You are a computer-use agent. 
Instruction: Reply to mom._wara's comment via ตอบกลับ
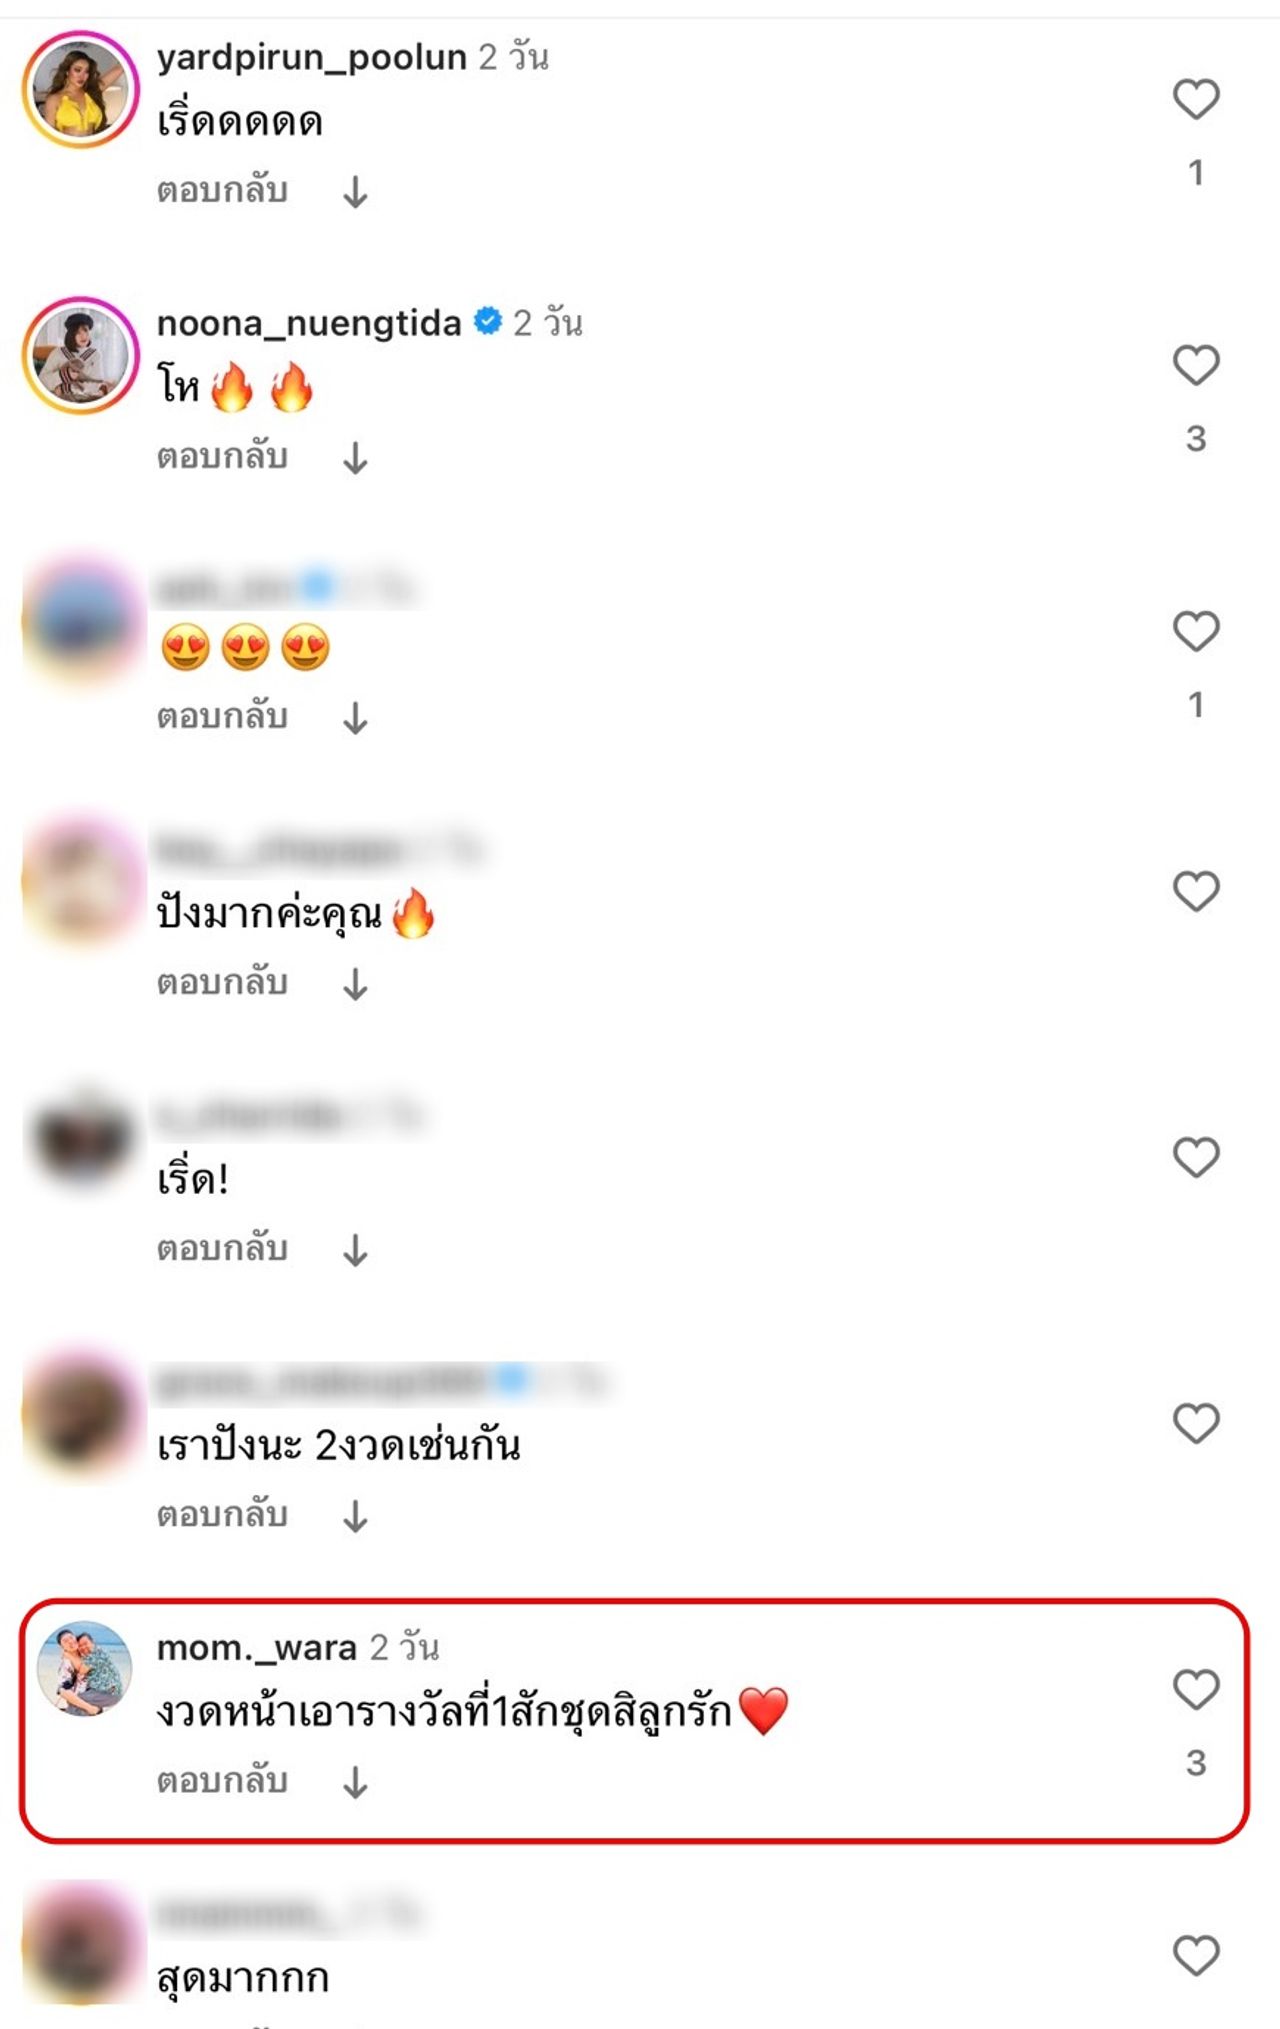[222, 1779]
